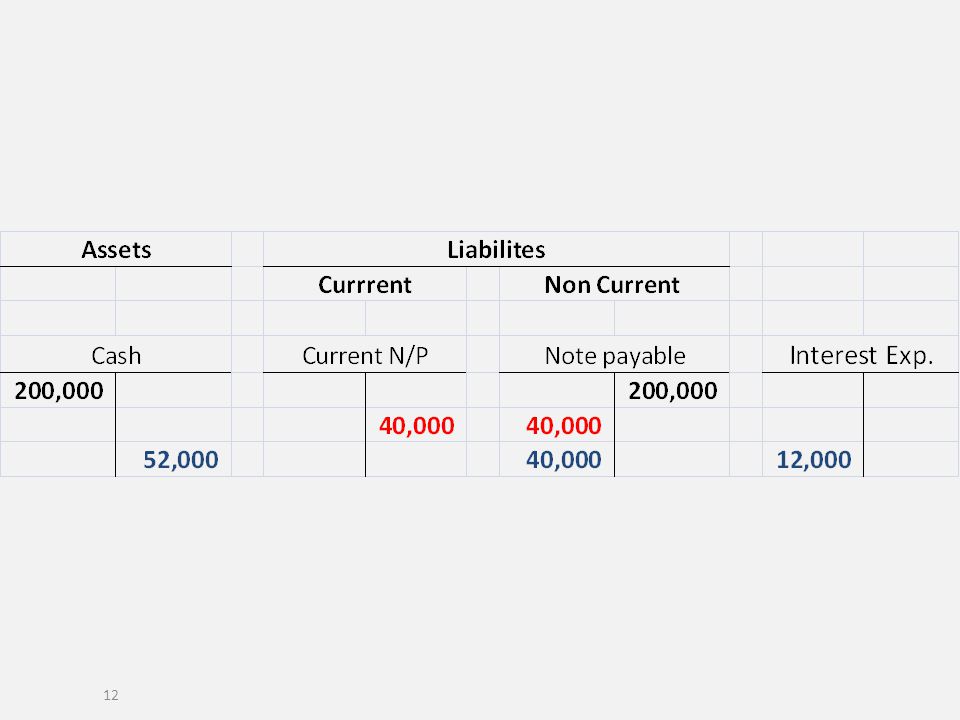Select the 52,000 credit under Cash
960x720 pixels.
181,459
